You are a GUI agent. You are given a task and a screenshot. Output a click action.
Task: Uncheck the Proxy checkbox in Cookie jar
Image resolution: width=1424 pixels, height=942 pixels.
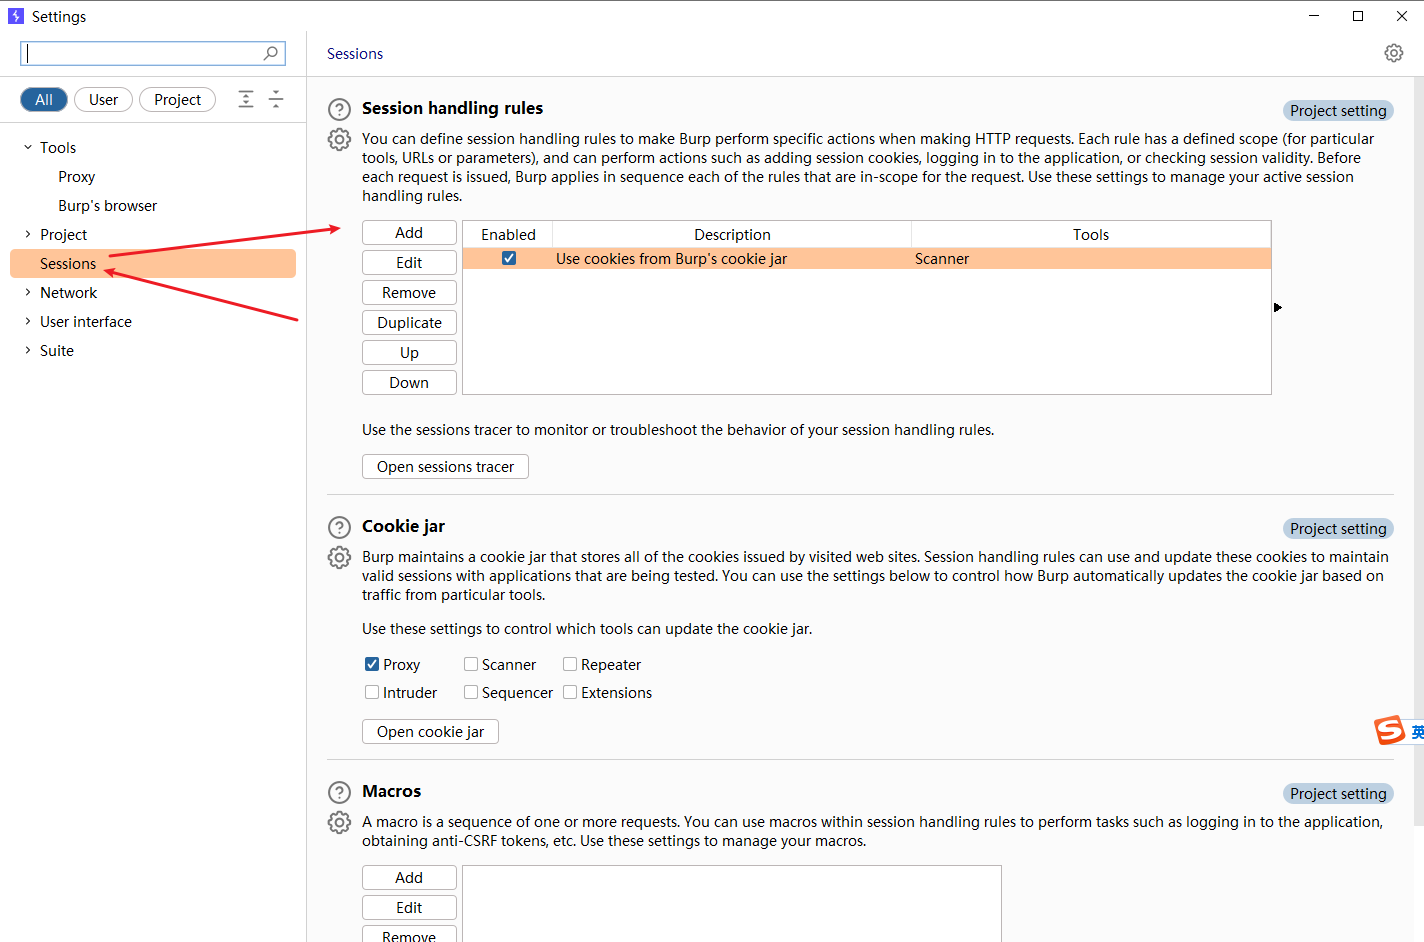[372, 664]
